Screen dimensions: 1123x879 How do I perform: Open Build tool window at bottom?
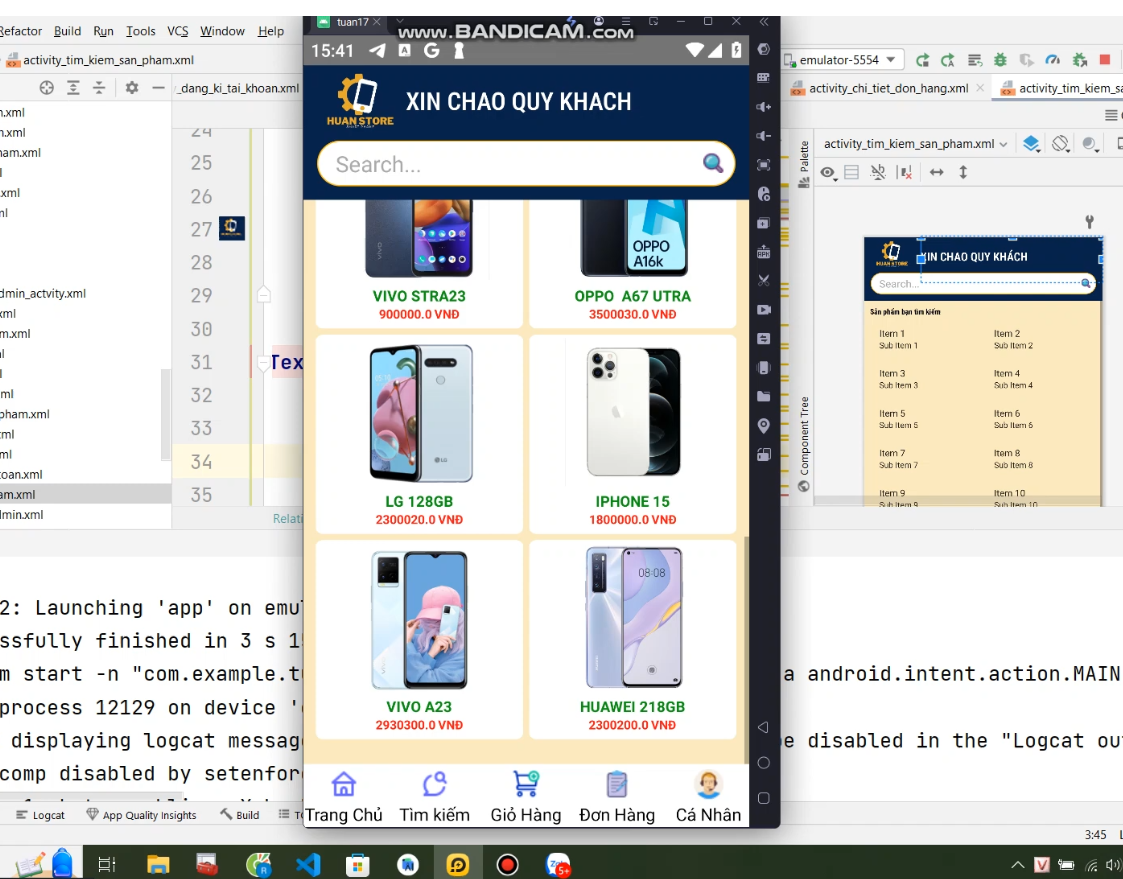240,815
